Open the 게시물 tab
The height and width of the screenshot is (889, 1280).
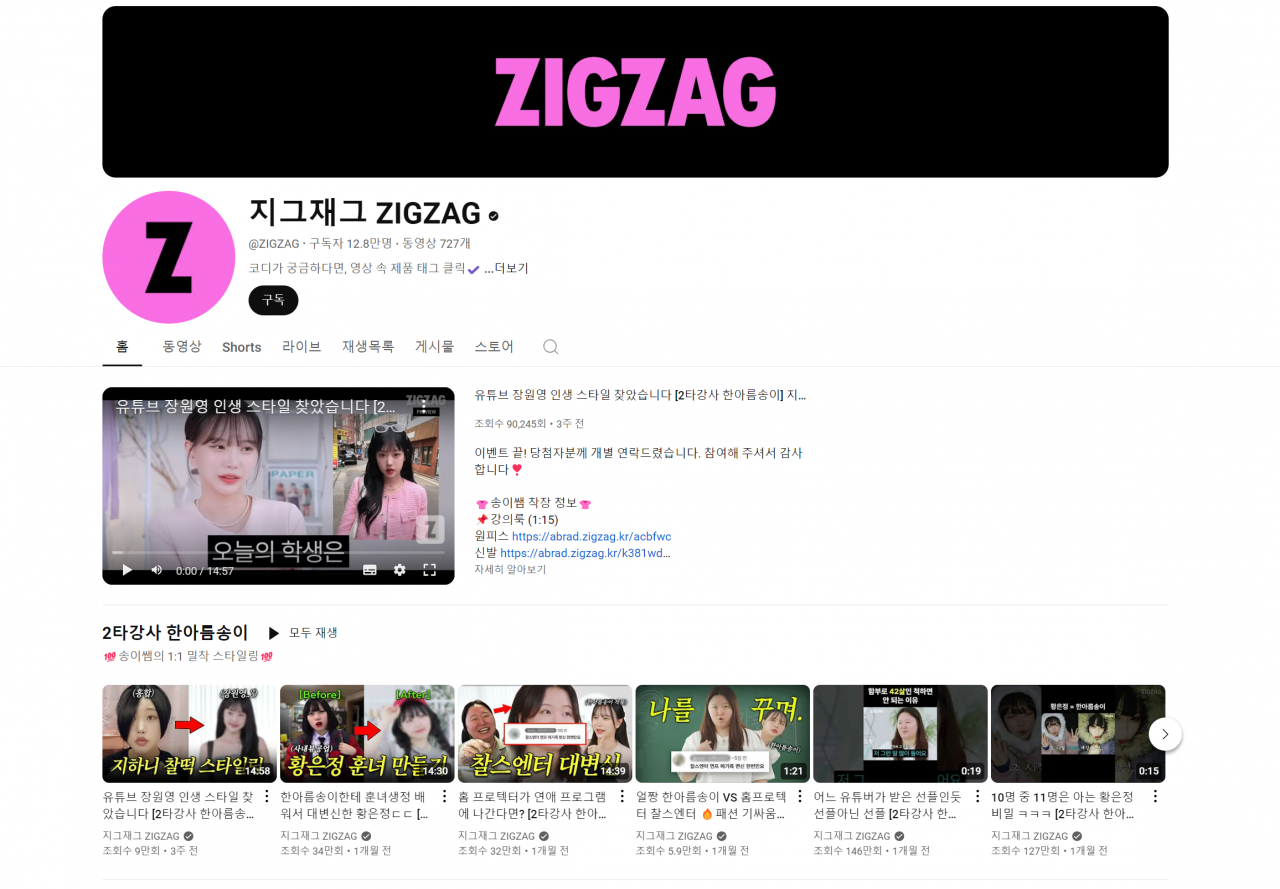coord(434,347)
